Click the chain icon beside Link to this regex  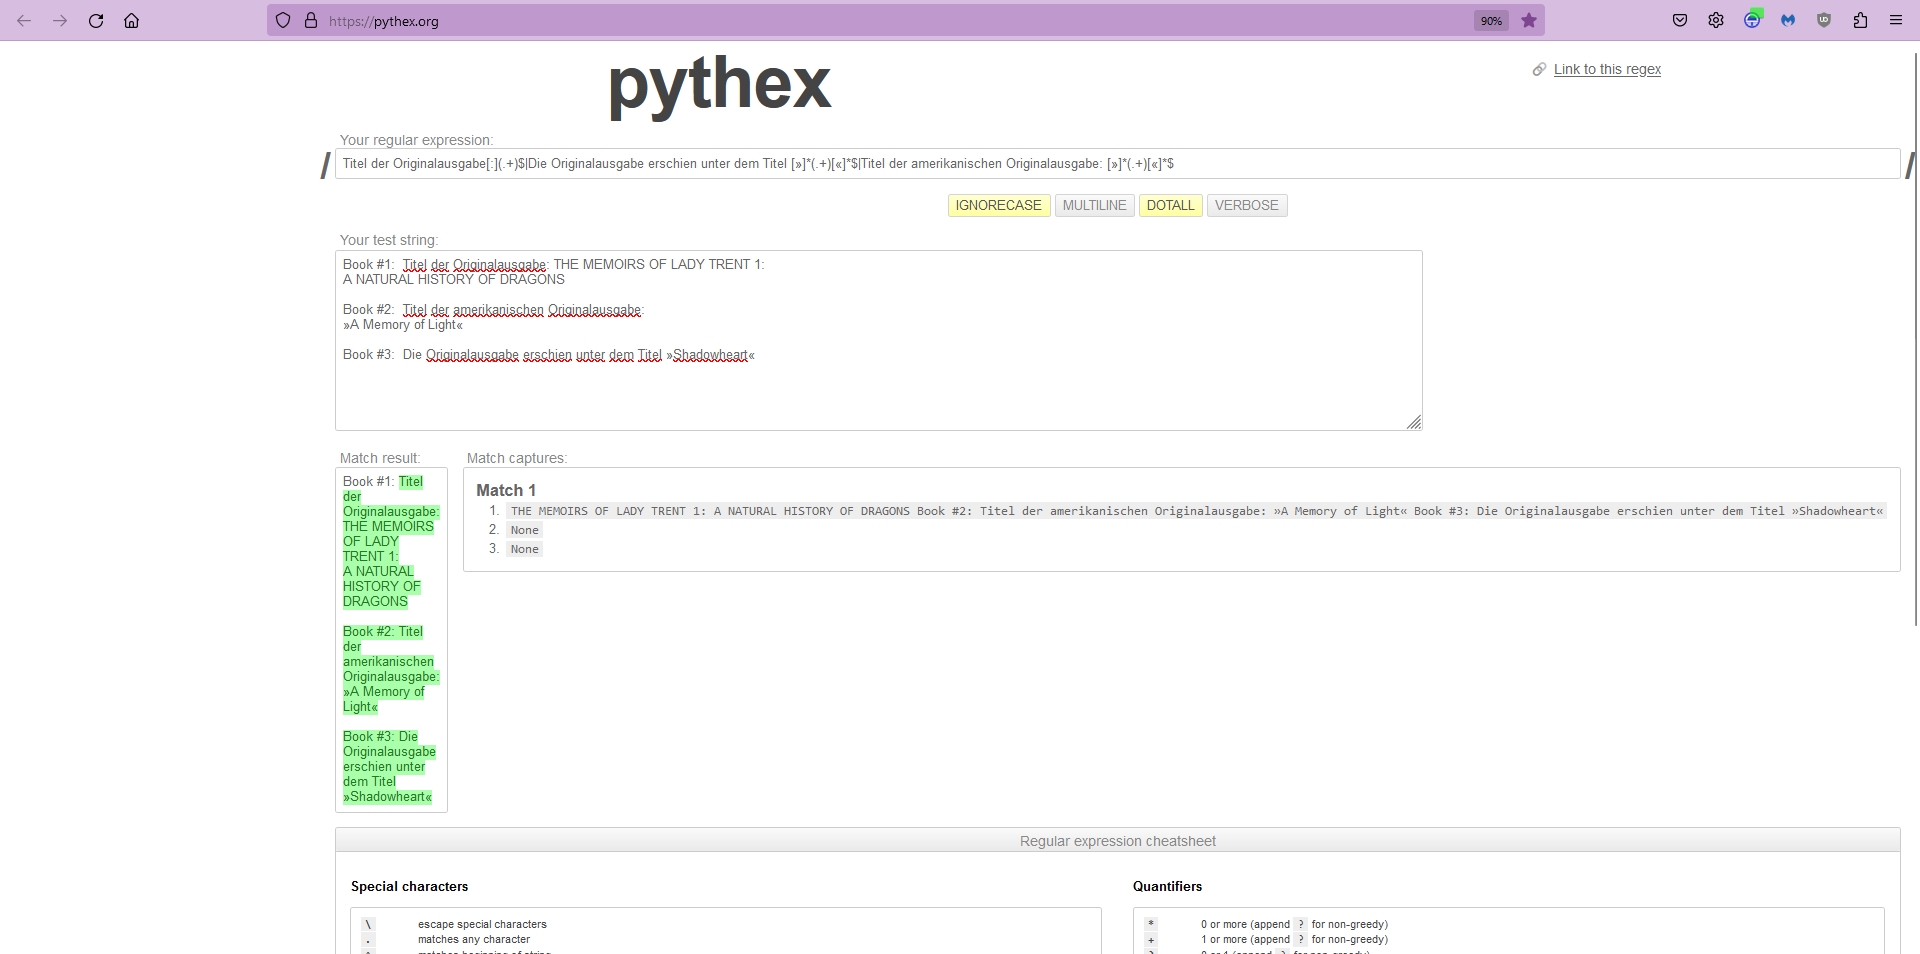1539,69
